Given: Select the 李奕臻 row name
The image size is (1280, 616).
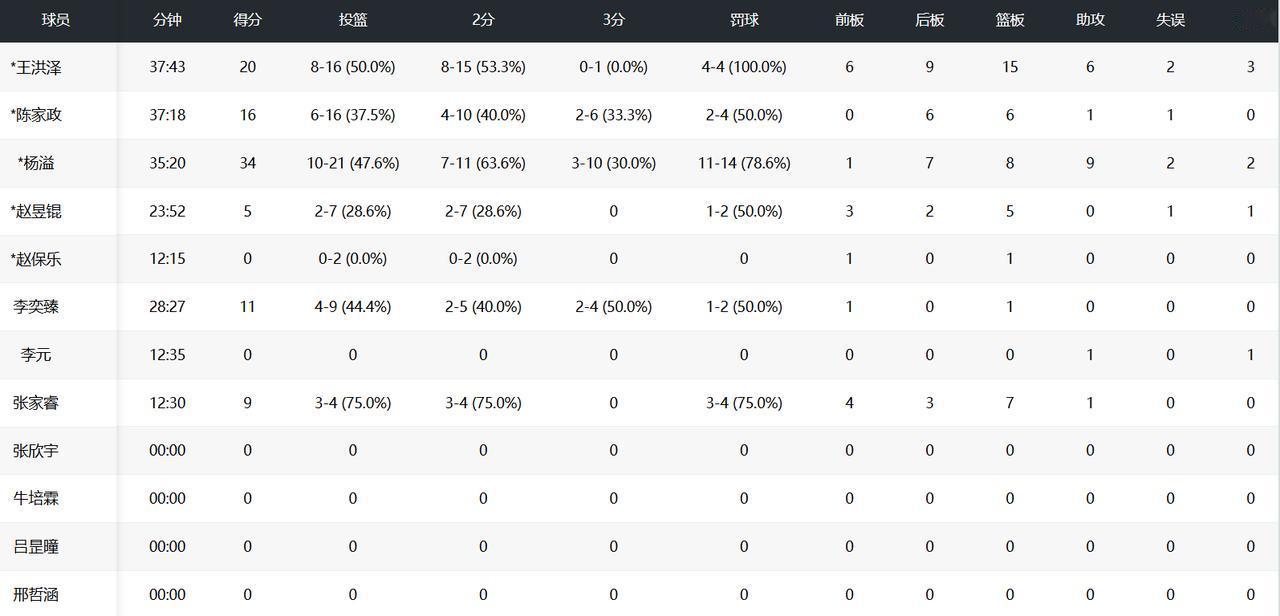Looking at the screenshot, I should 36,307.
